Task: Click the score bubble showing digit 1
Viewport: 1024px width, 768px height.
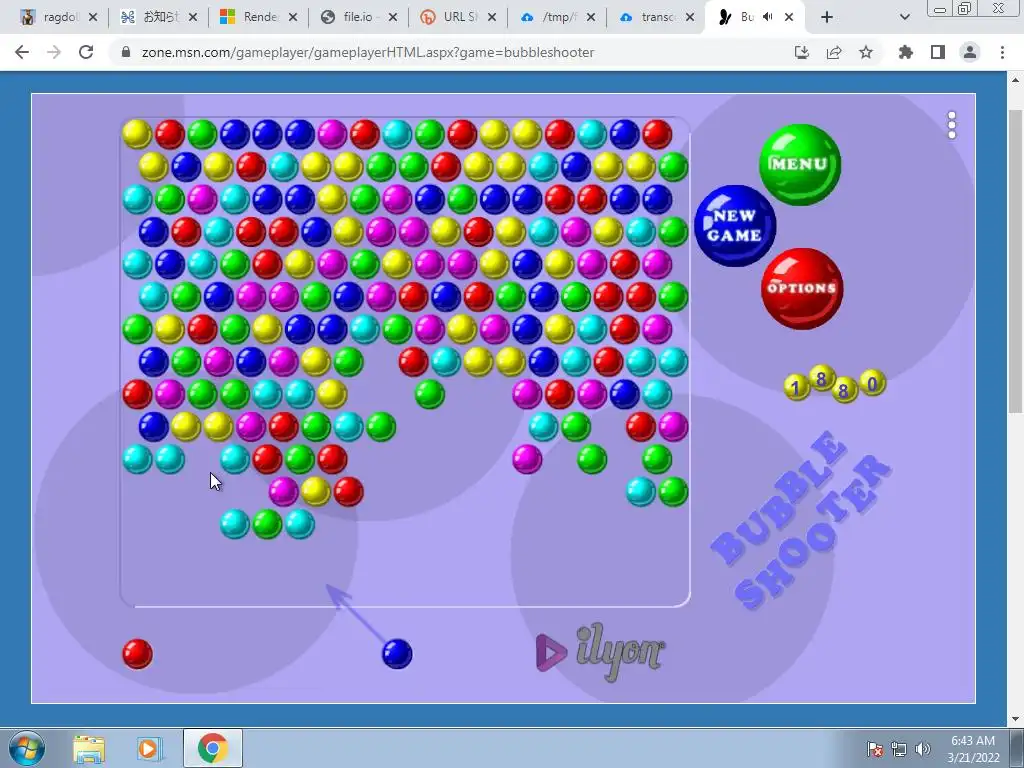Action: coord(796,387)
